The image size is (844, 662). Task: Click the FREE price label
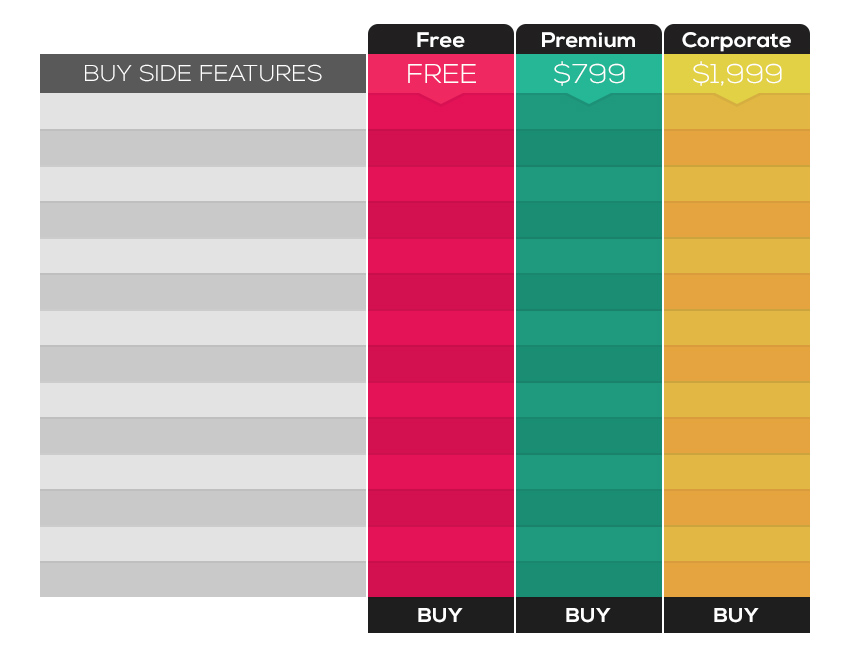(x=440, y=73)
